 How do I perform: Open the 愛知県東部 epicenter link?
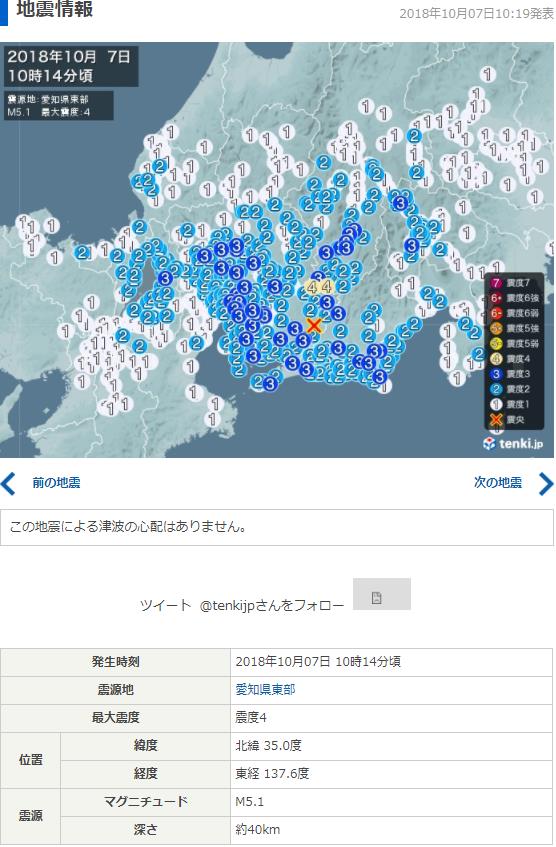(265, 690)
